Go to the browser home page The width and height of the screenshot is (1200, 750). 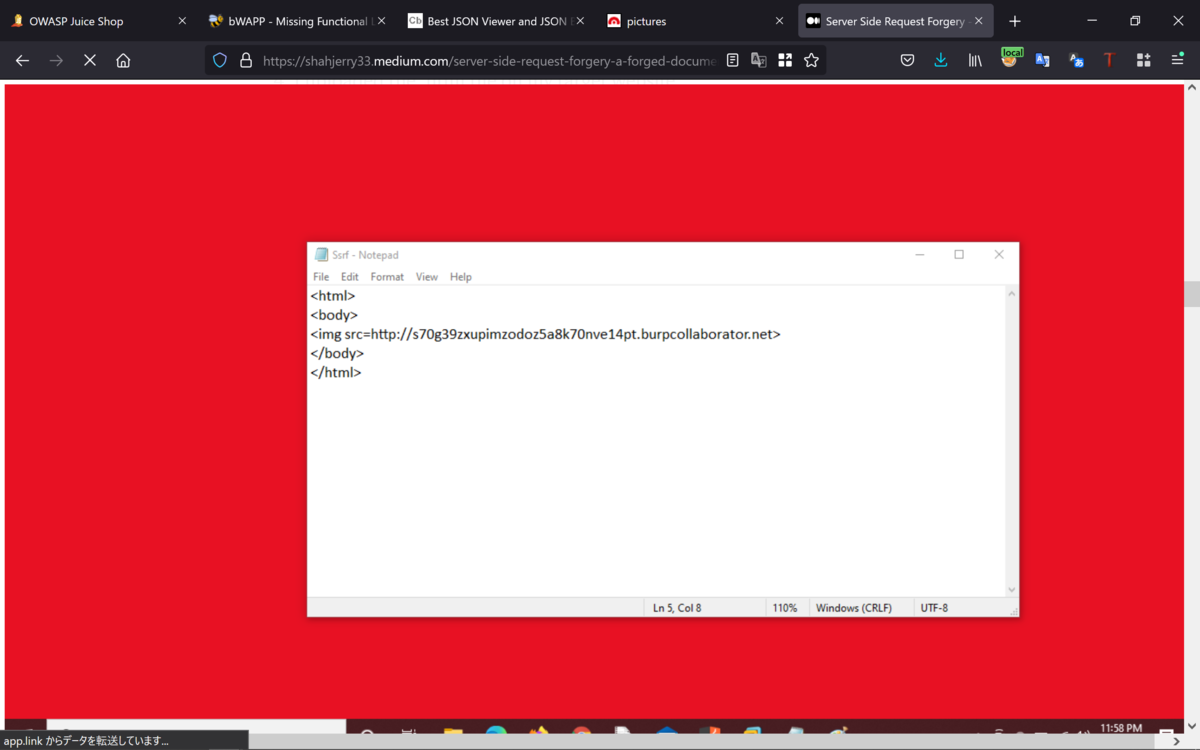pyautogui.click(x=123, y=61)
